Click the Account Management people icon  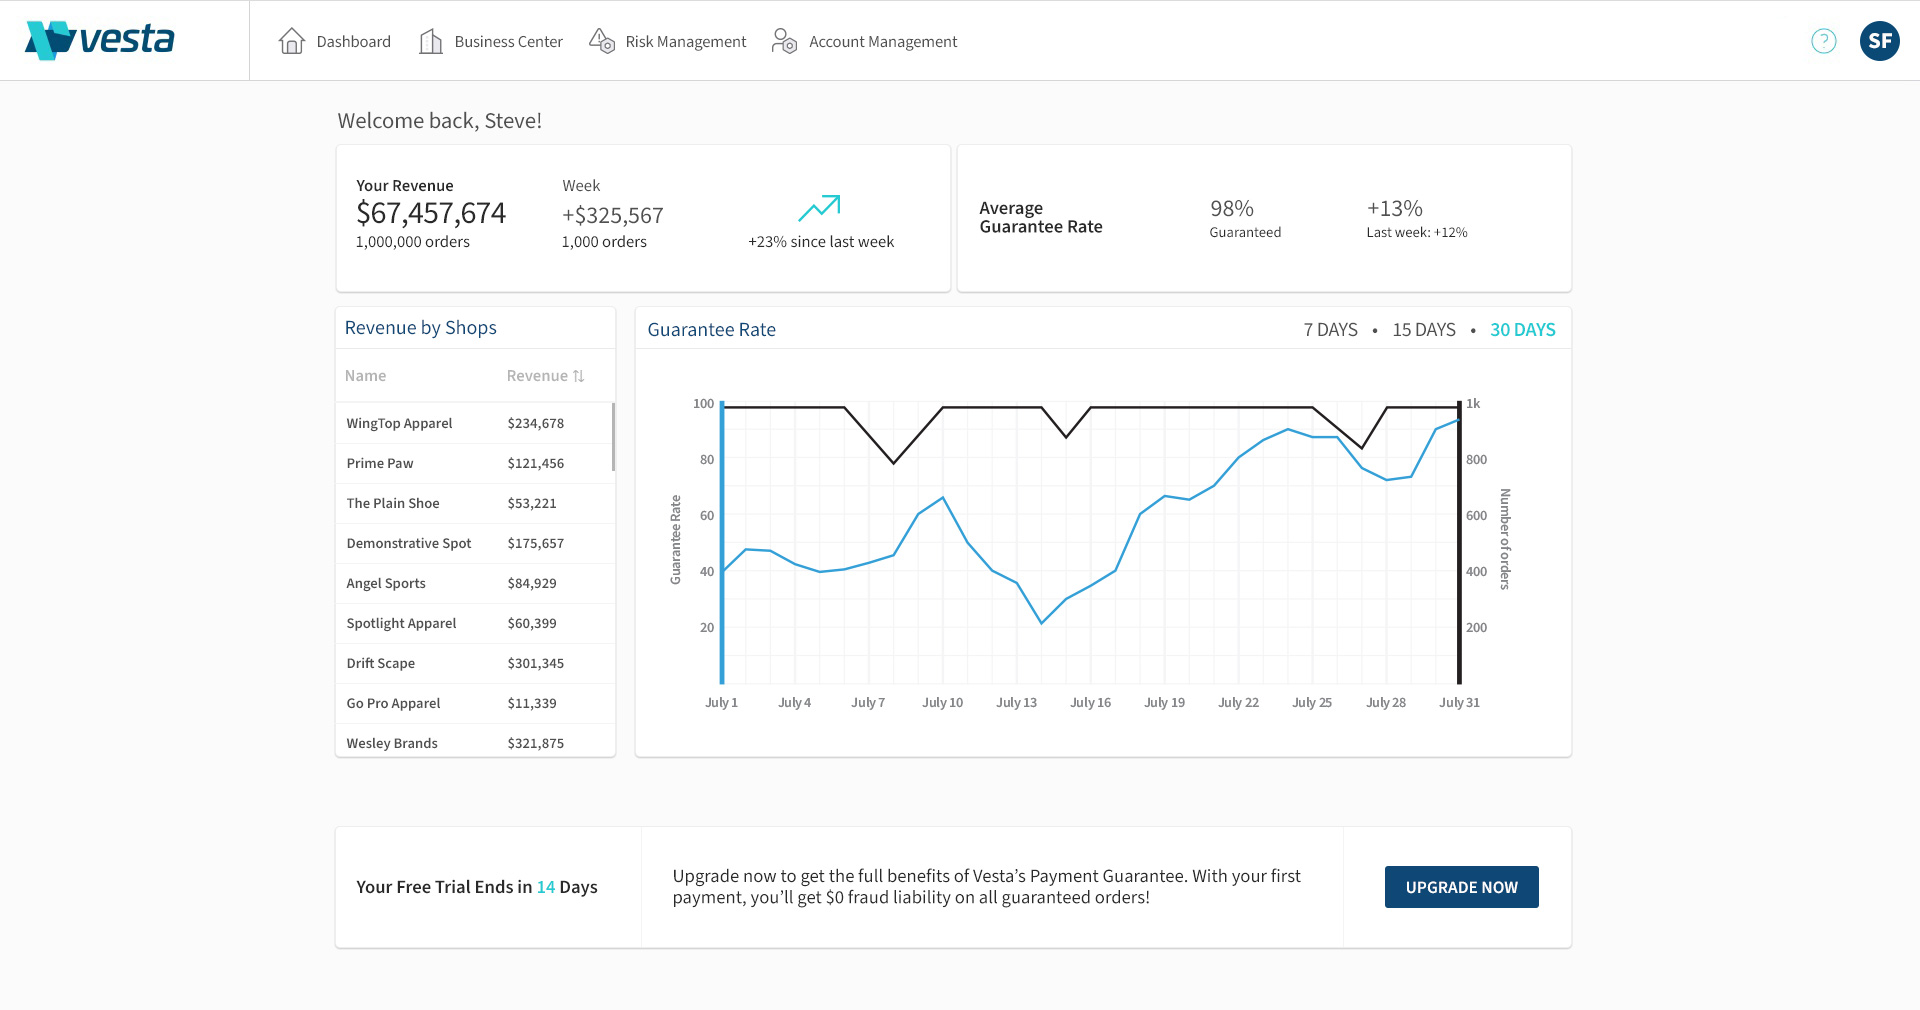click(784, 40)
